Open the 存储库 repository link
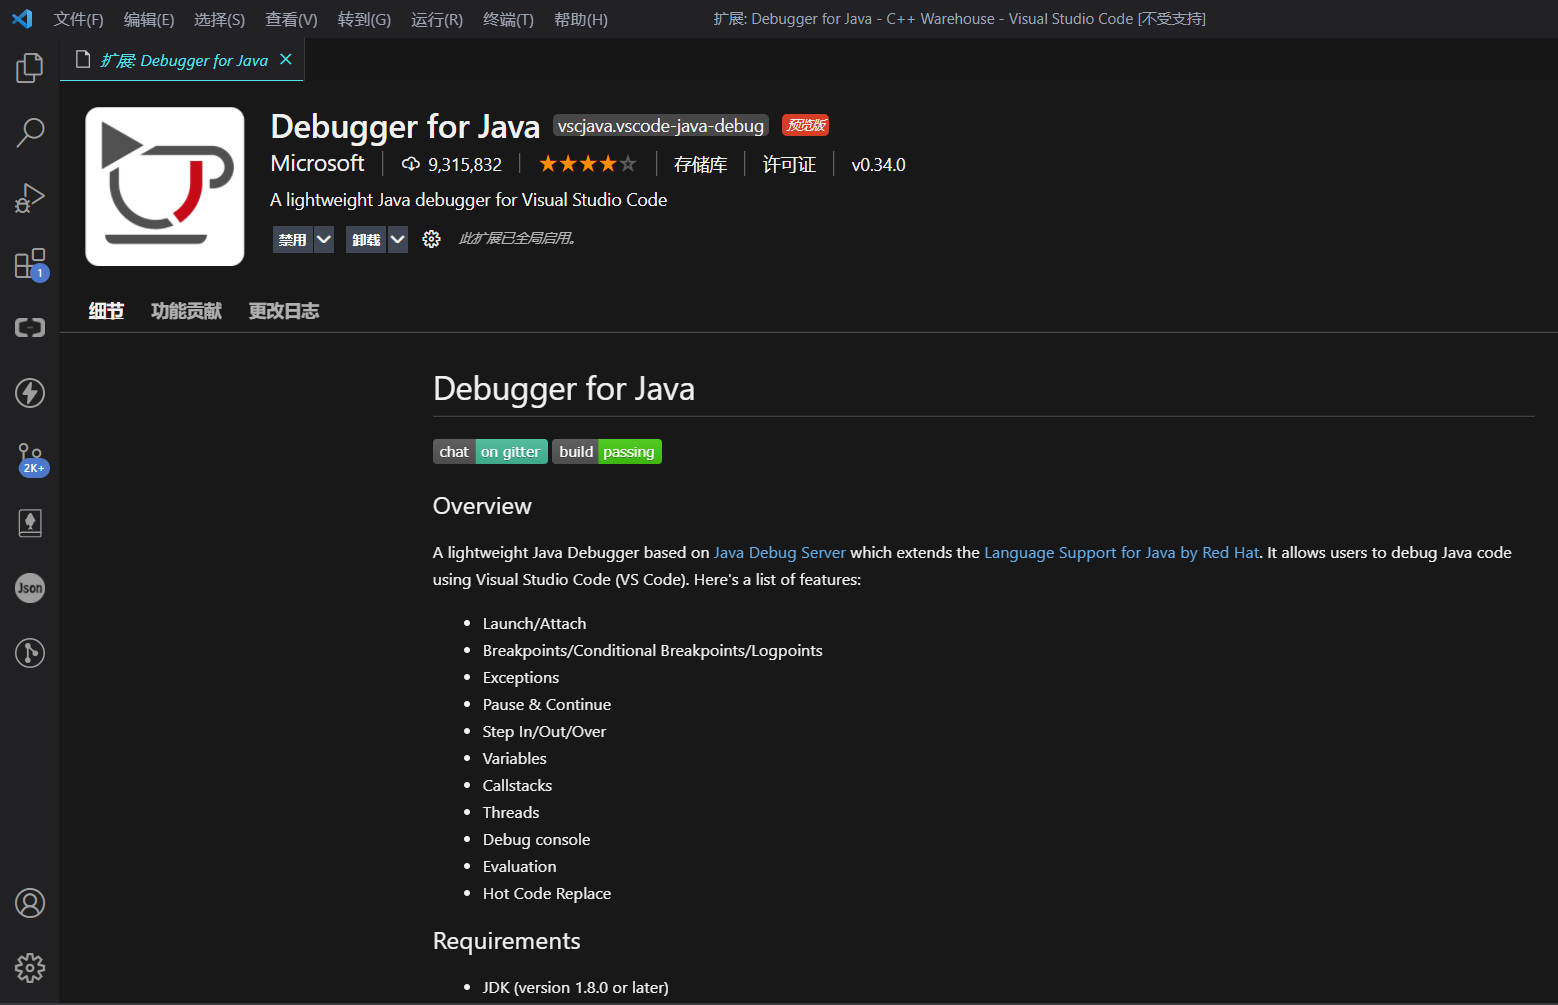This screenshot has width=1558, height=1005. coord(700,165)
